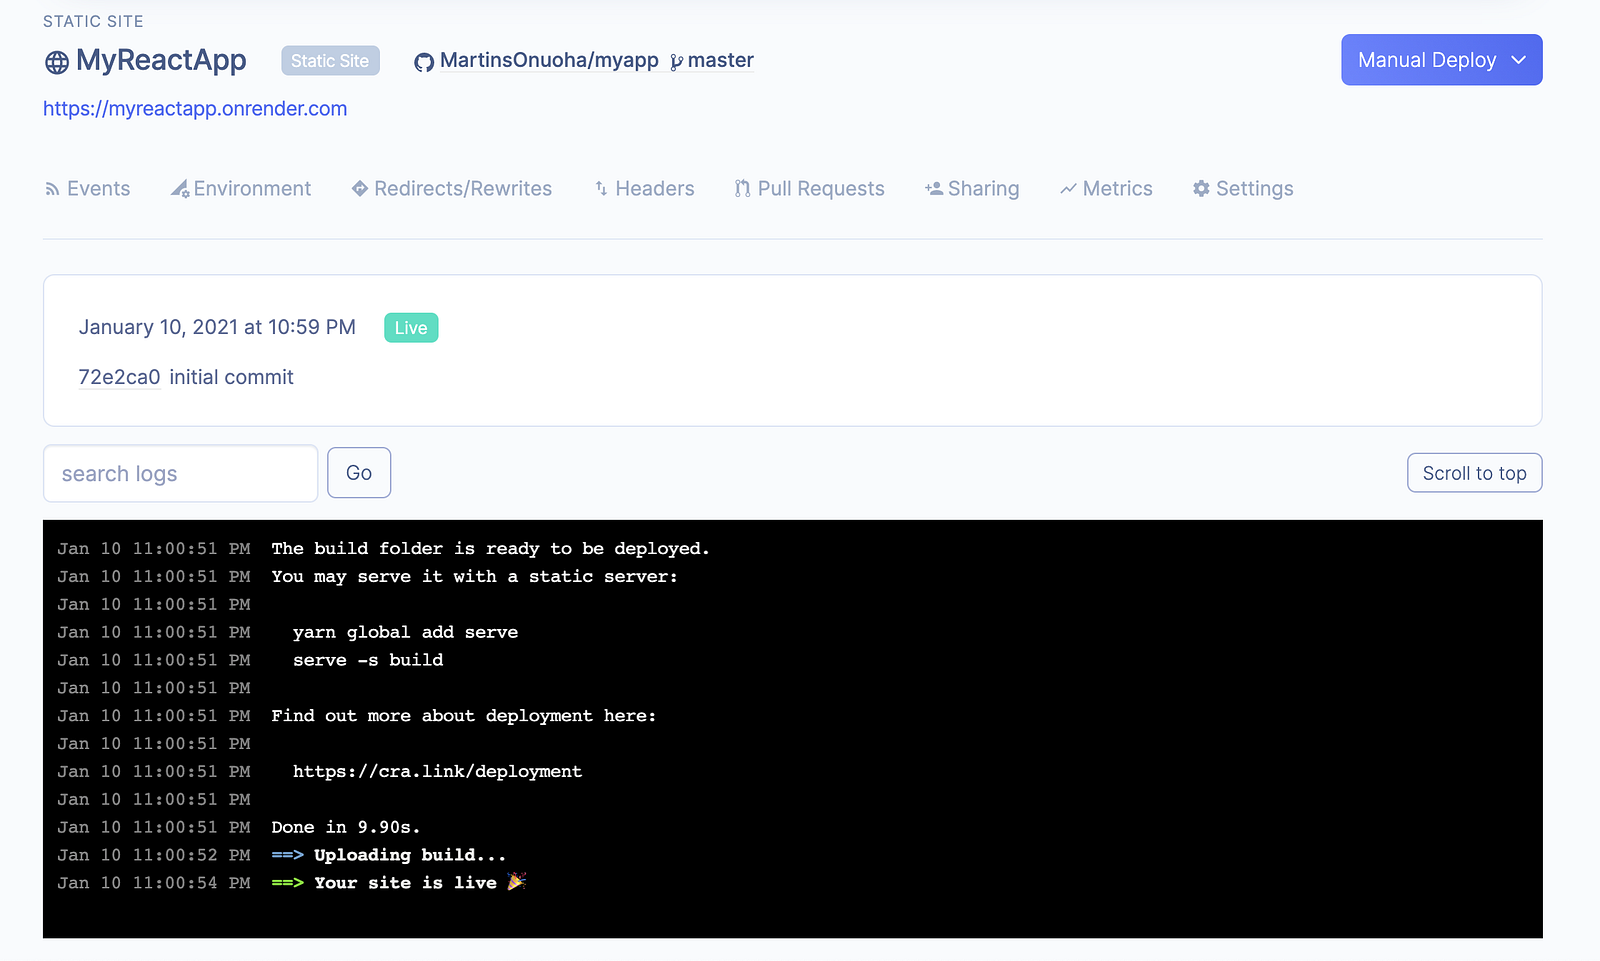Viewport: 1600px width, 961px height.
Task: Click log line "You may serve it with"
Action: click(474, 577)
